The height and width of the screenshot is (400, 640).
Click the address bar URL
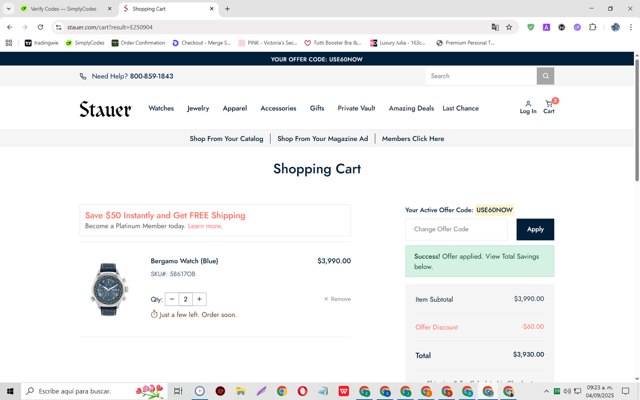point(110,27)
